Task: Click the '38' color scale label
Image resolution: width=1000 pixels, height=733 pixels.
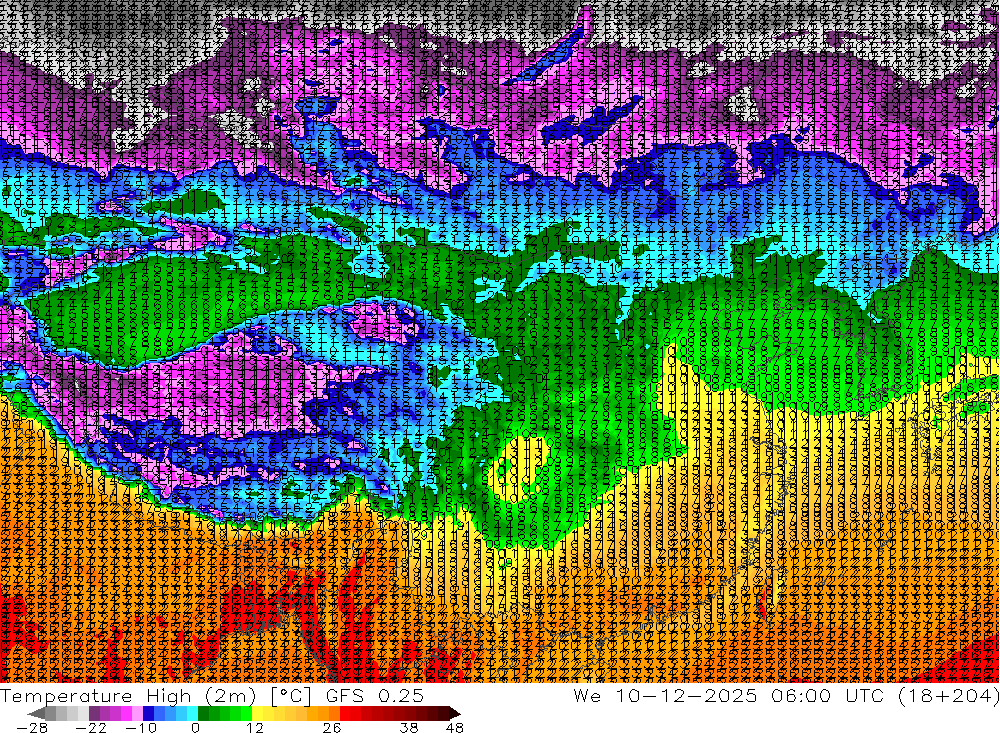Action: point(409,727)
